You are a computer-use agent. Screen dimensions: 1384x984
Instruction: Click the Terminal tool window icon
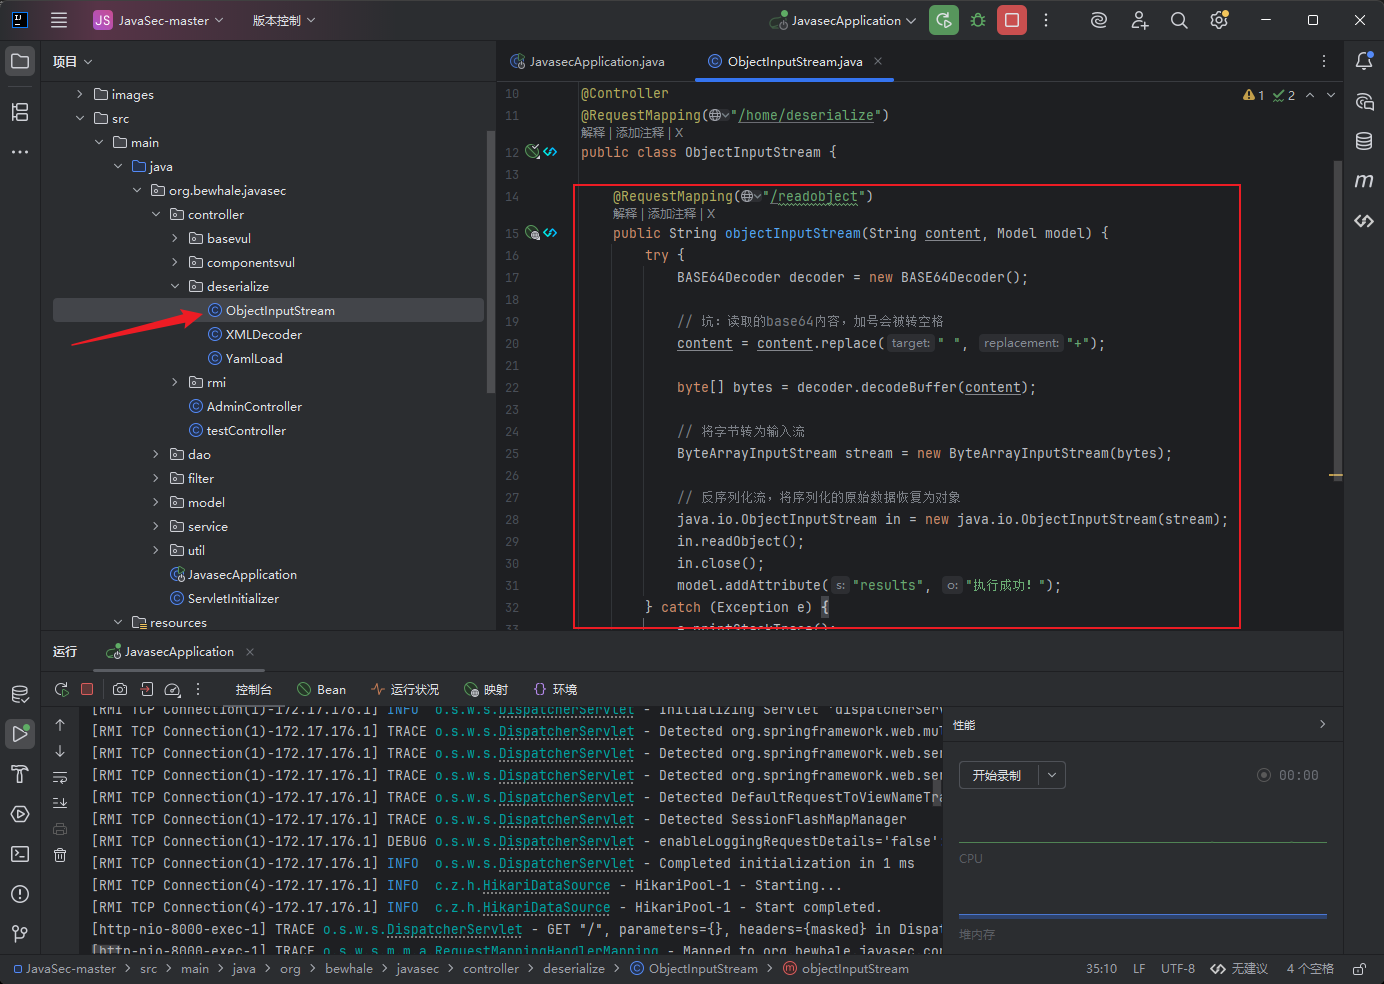point(20,853)
